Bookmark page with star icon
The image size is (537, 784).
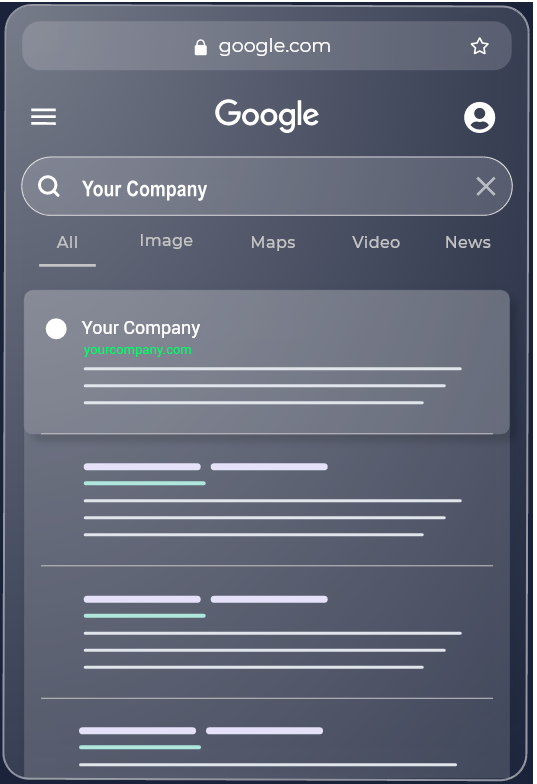[479, 46]
